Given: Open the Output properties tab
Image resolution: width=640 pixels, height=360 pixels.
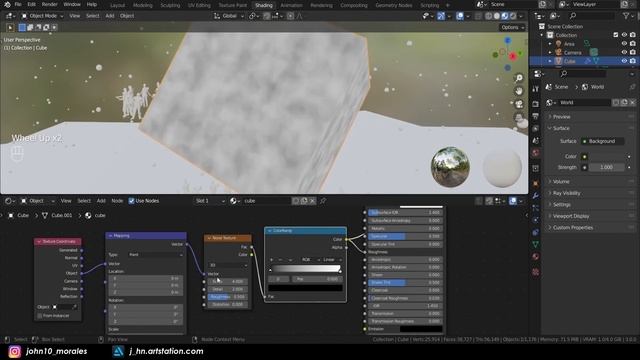Looking at the screenshot, I should (536, 116).
